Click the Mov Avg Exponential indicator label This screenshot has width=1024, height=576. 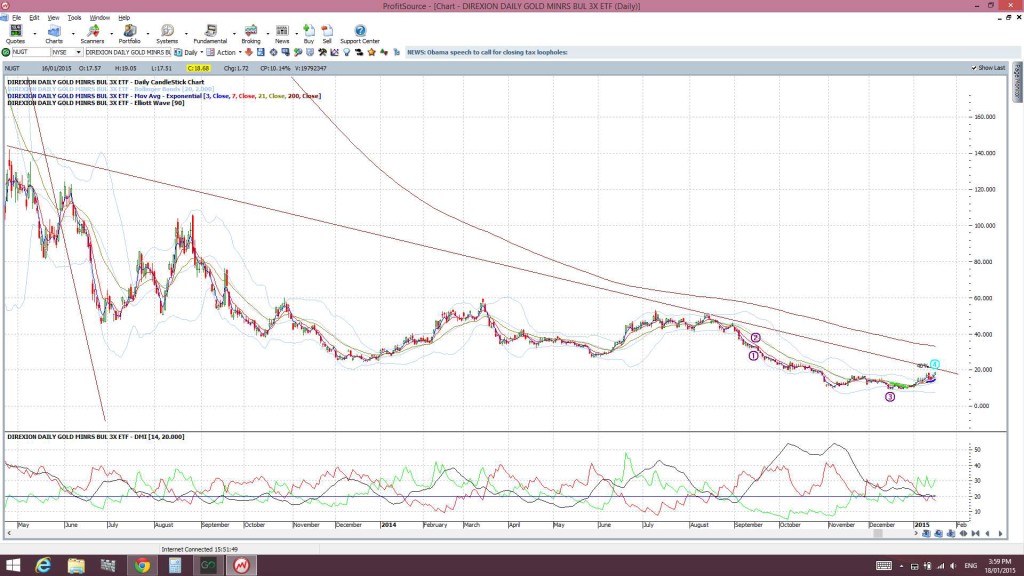coord(164,96)
